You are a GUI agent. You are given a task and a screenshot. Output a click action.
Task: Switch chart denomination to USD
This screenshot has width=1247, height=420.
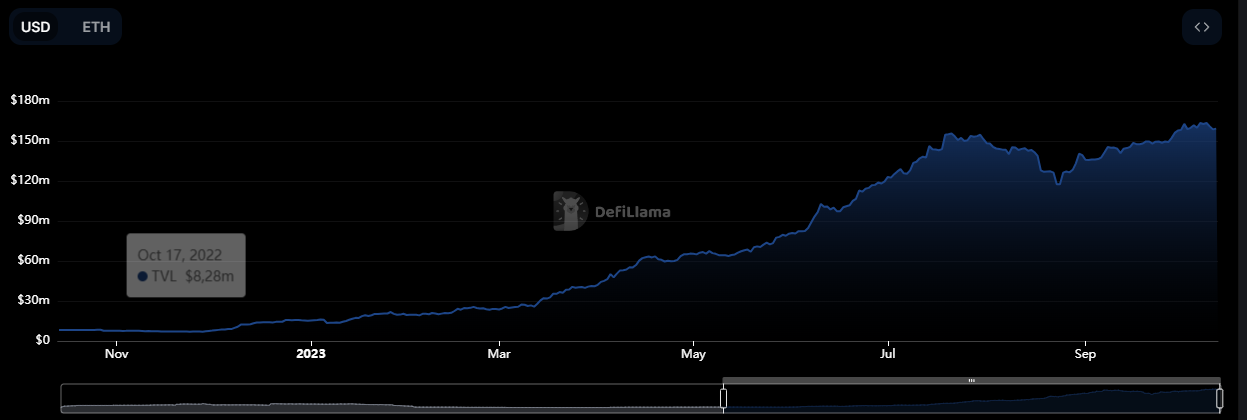coord(36,27)
